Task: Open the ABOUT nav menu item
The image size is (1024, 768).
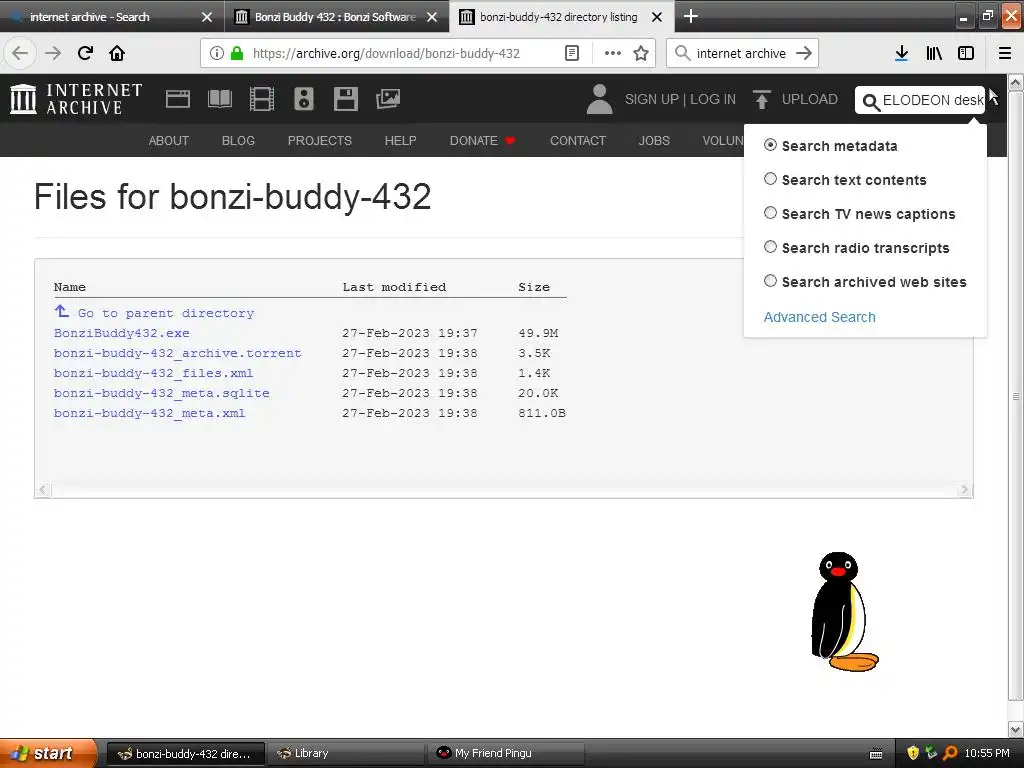Action: click(168, 140)
